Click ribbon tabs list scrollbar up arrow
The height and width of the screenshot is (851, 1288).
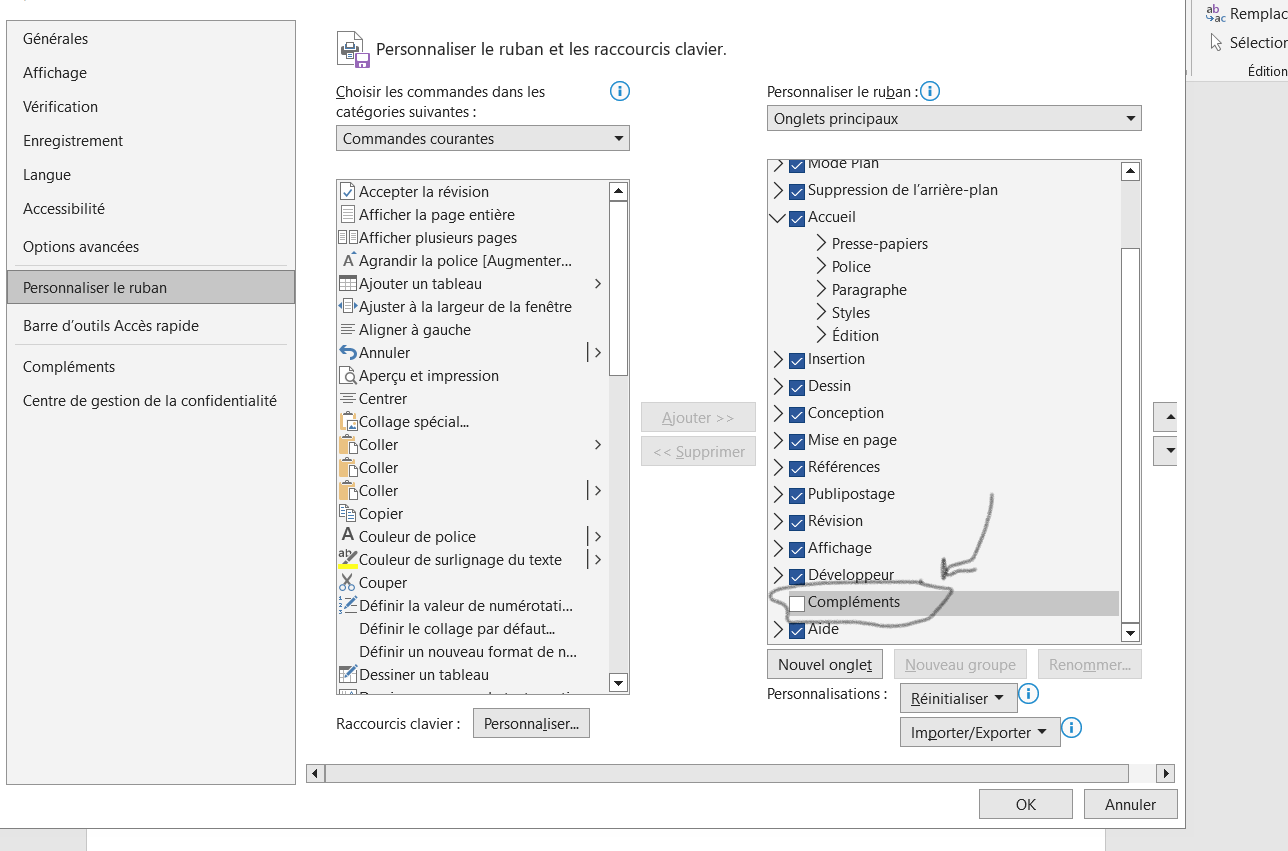tap(1131, 171)
